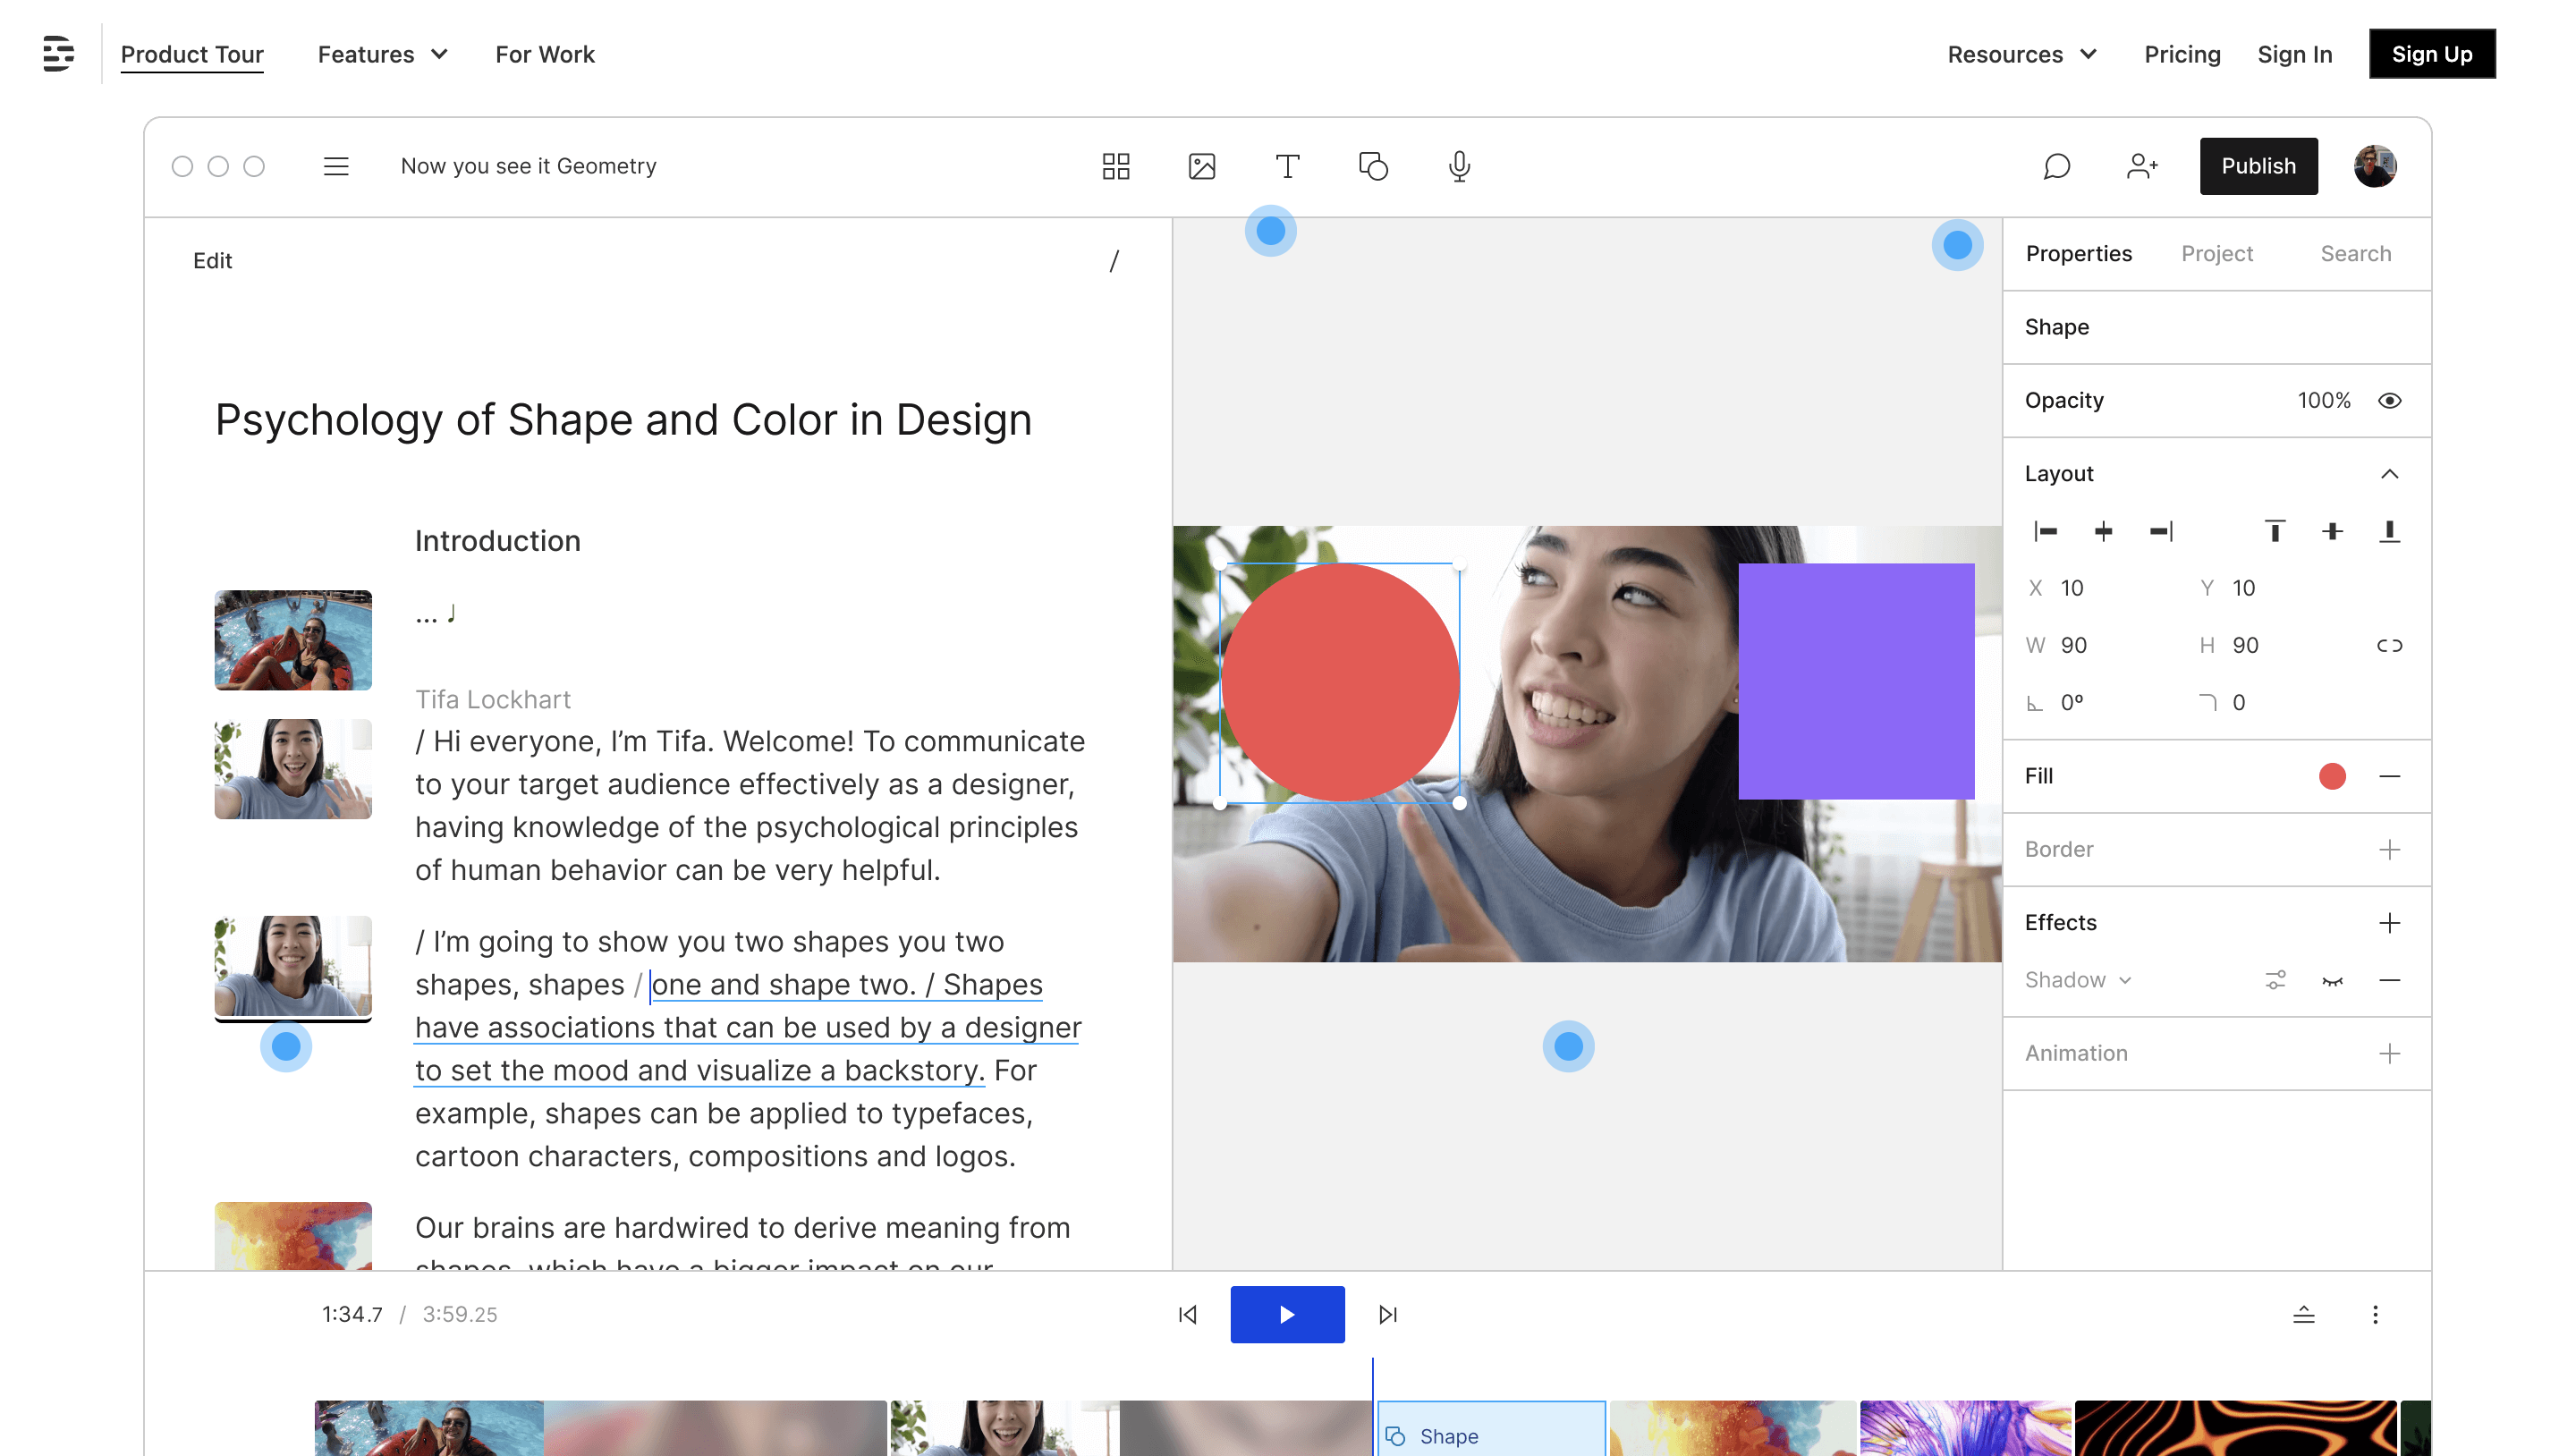The height and width of the screenshot is (1456, 2576).
Task: Click the Sign In link
Action: pyautogui.click(x=2294, y=54)
